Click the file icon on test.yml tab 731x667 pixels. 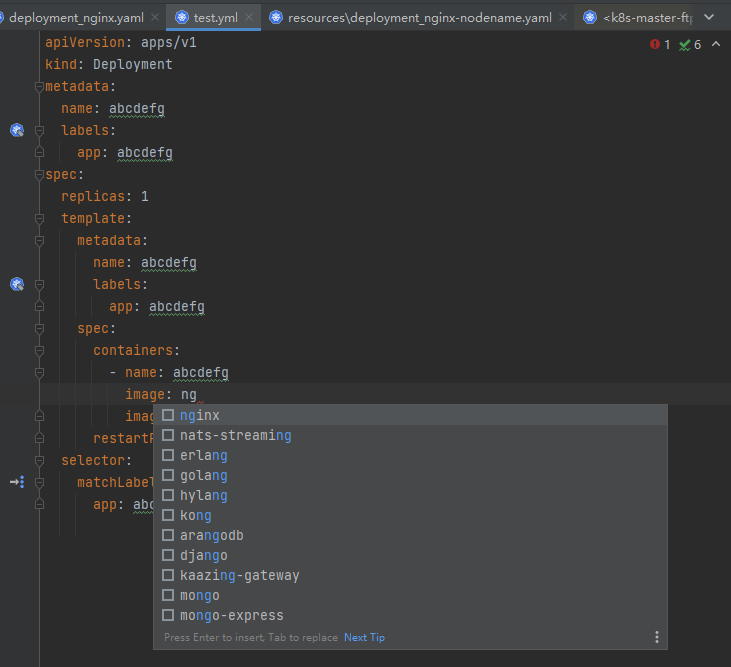coord(181,17)
